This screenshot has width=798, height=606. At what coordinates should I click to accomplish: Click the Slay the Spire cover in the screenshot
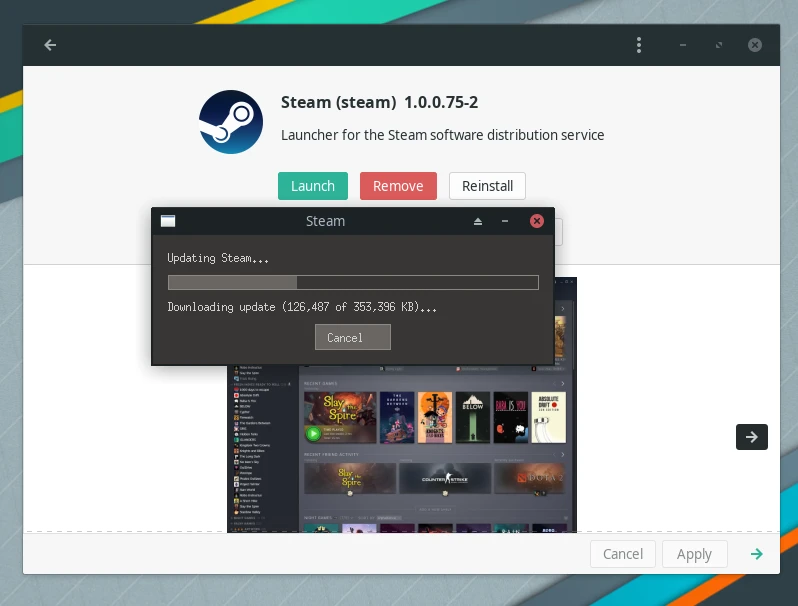coord(340,417)
